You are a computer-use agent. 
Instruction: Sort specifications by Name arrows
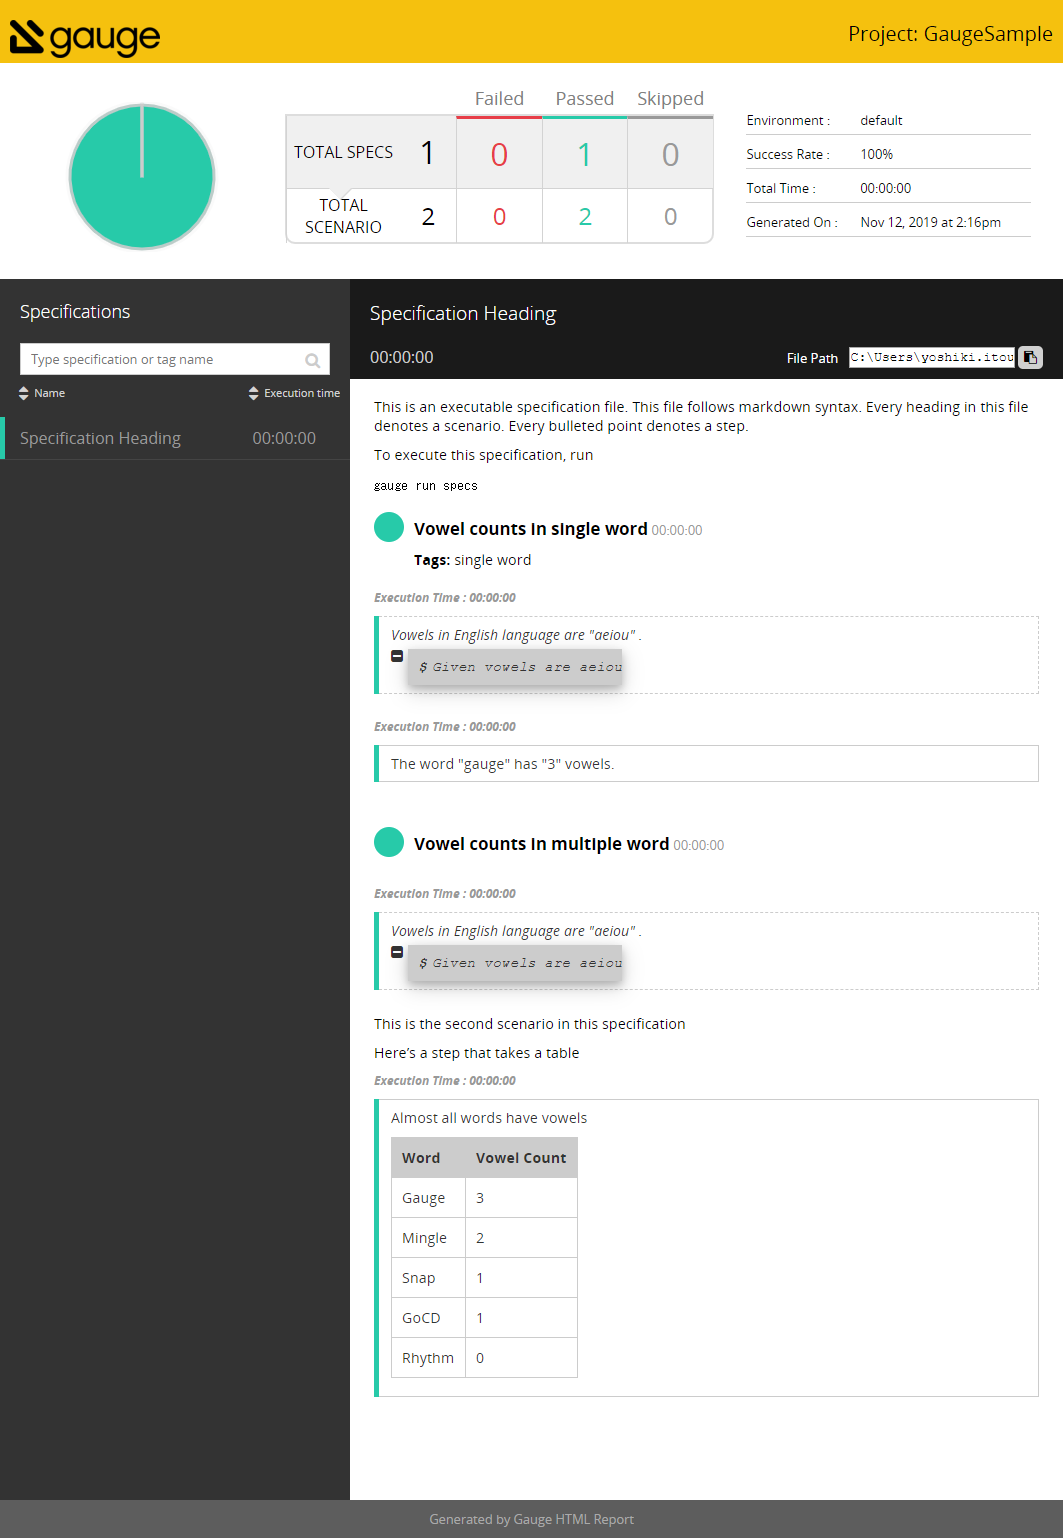pyautogui.click(x=24, y=393)
